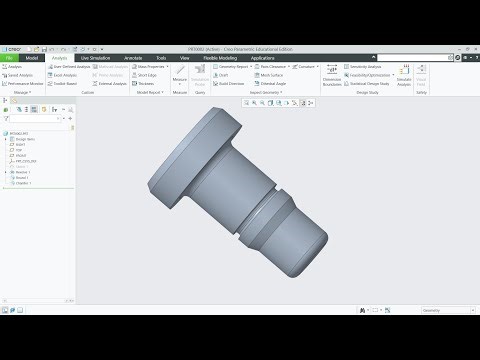This screenshot has height=360, width=480.
Task: Click Open folder icon in quick access toolbar
Action: coord(36,49)
